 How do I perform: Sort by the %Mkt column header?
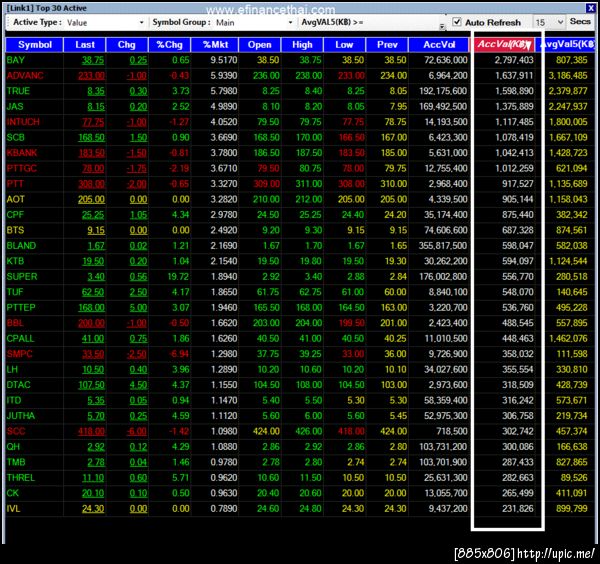215,45
